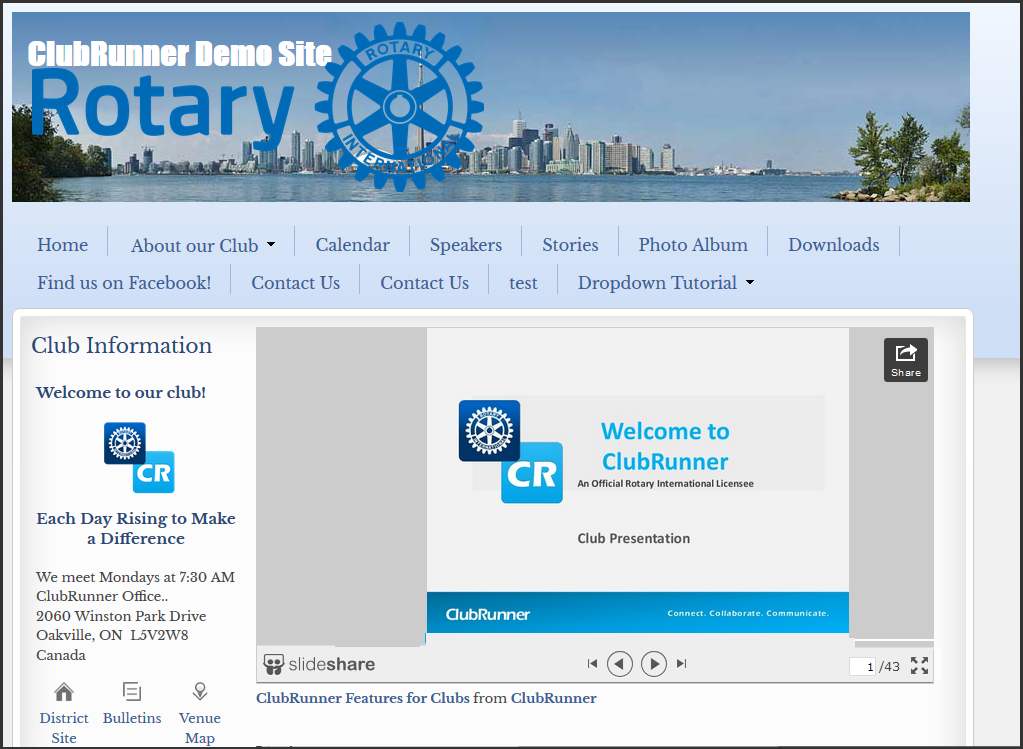Click Each Day Rising to Make a Difference
Viewport: 1023px width, 749px height.
(136, 528)
